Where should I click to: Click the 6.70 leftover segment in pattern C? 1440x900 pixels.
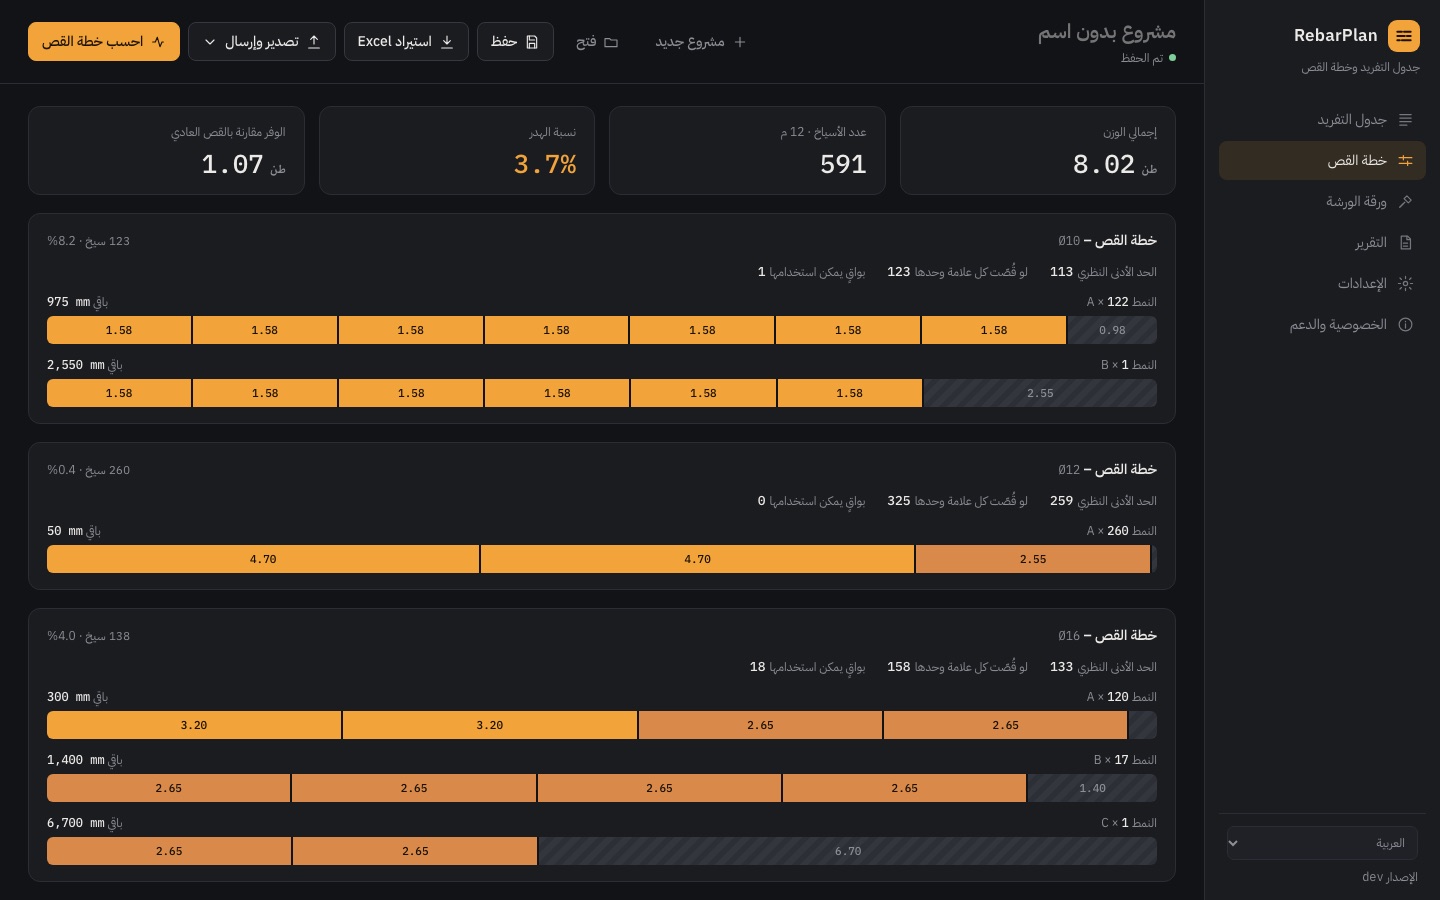pyautogui.click(x=848, y=851)
